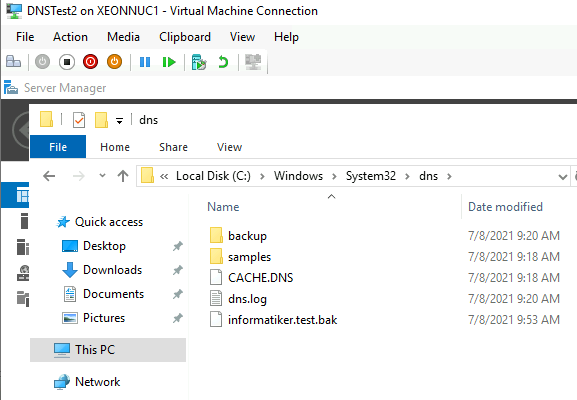
Task: Create a checkpoint using the toolbar icon
Action: pos(199,62)
